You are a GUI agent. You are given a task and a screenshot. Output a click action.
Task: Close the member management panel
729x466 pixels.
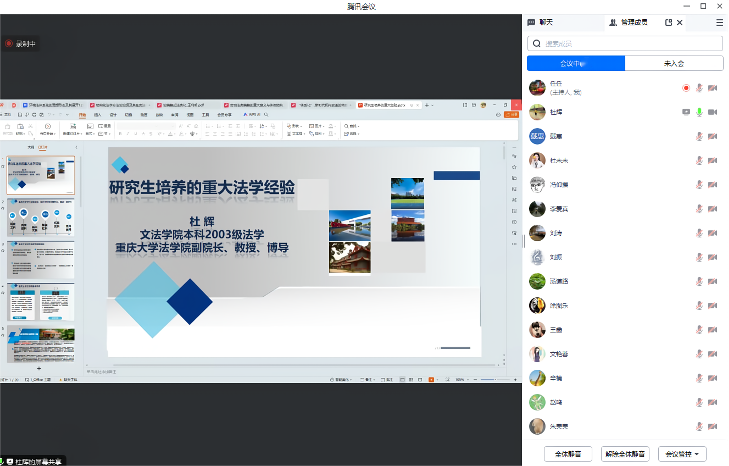click(681, 21)
